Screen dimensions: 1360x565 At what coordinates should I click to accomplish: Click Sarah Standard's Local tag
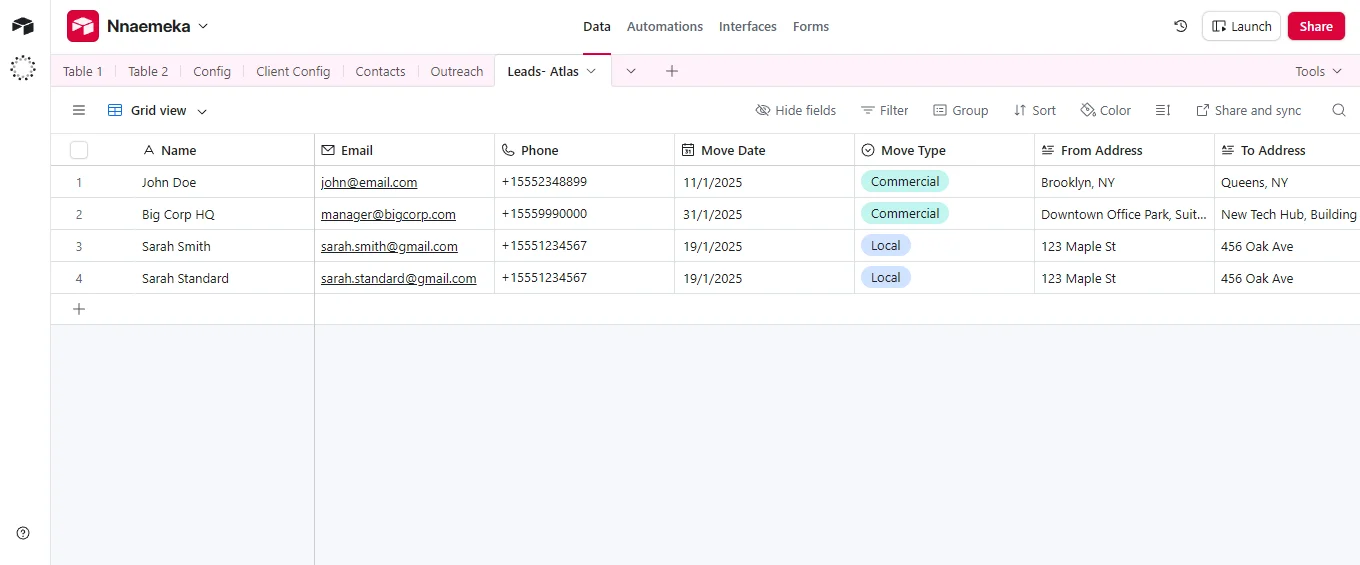886,278
